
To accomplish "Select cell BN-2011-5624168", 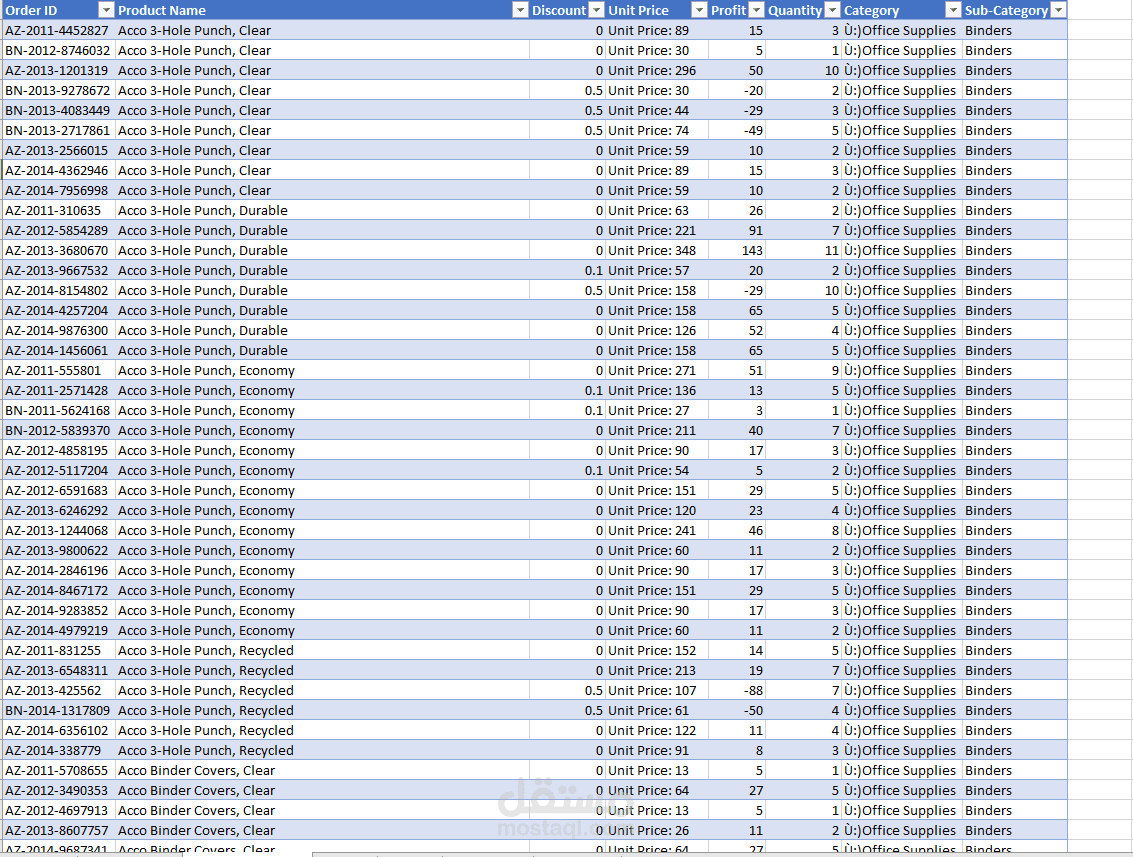I will pos(59,410).
